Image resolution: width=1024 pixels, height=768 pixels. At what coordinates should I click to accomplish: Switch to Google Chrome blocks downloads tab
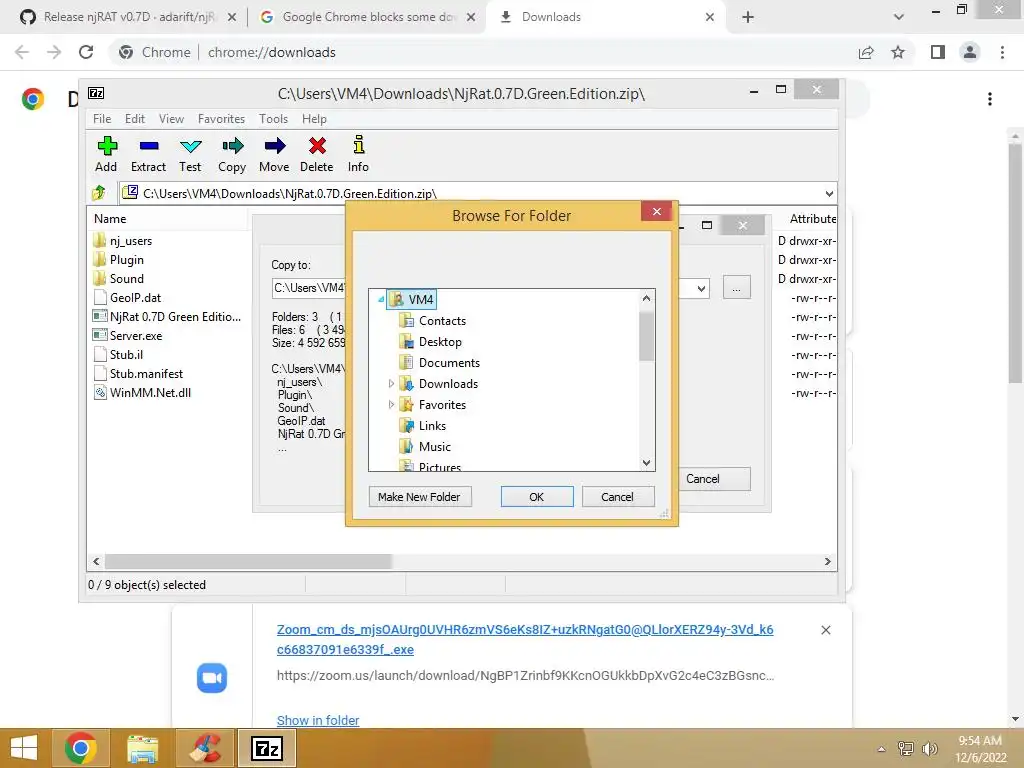[x=367, y=17]
